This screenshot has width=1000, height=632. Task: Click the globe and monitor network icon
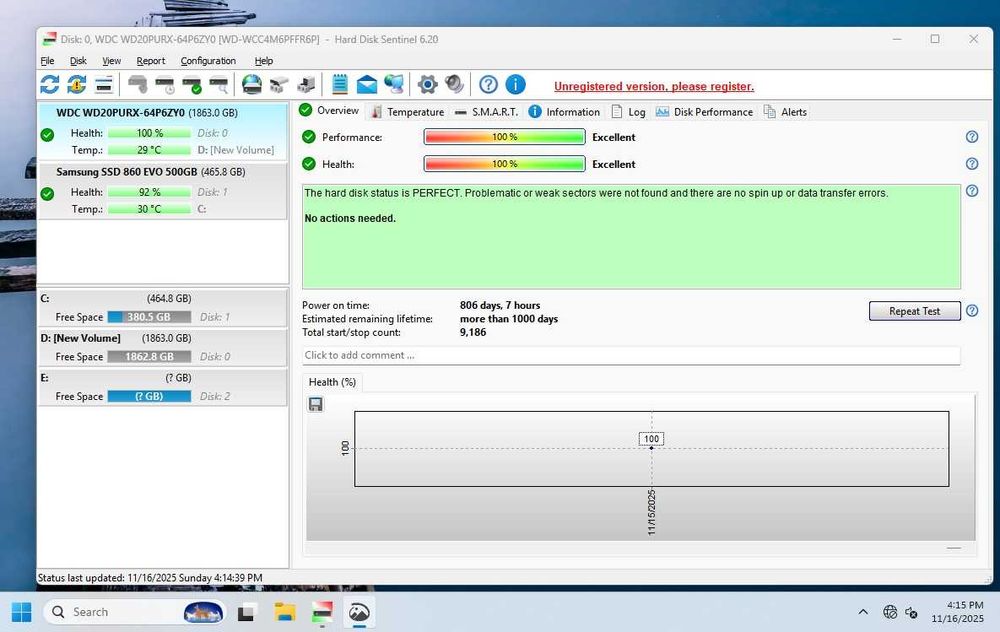pyautogui.click(x=394, y=84)
